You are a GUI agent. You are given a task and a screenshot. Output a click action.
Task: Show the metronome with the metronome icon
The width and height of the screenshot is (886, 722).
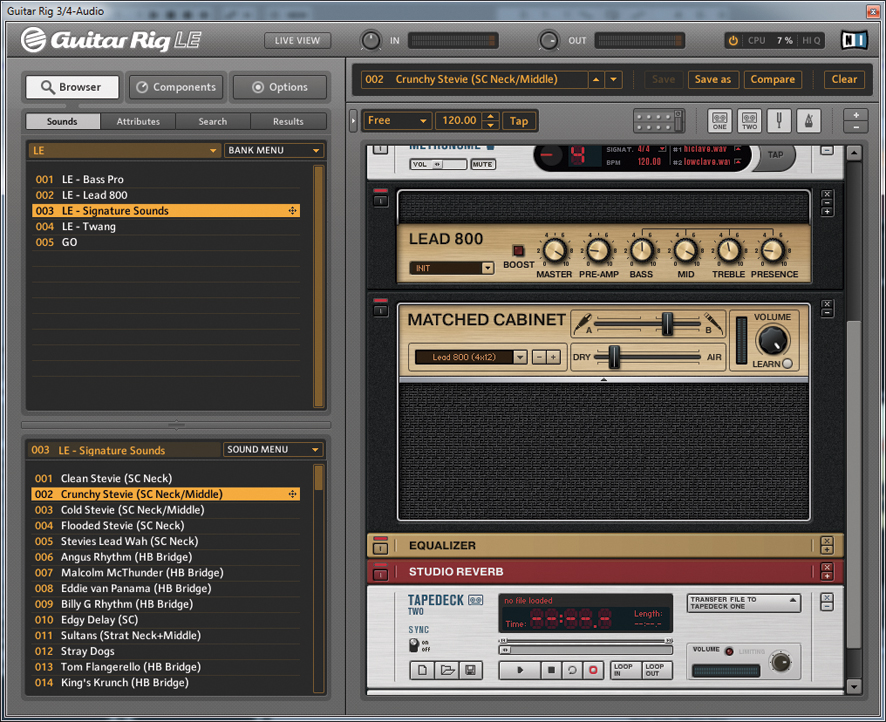[x=809, y=120]
